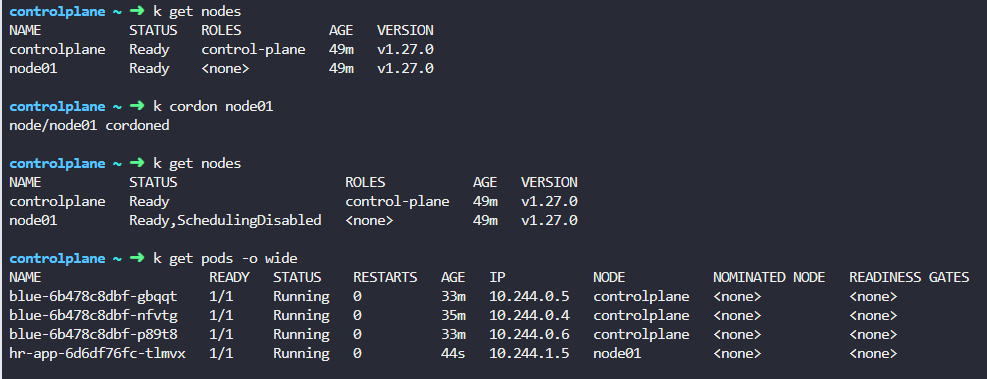Click the NODE column header beside NOMINATED NODE
Image resolution: width=987 pixels, height=379 pixels.
609,277
